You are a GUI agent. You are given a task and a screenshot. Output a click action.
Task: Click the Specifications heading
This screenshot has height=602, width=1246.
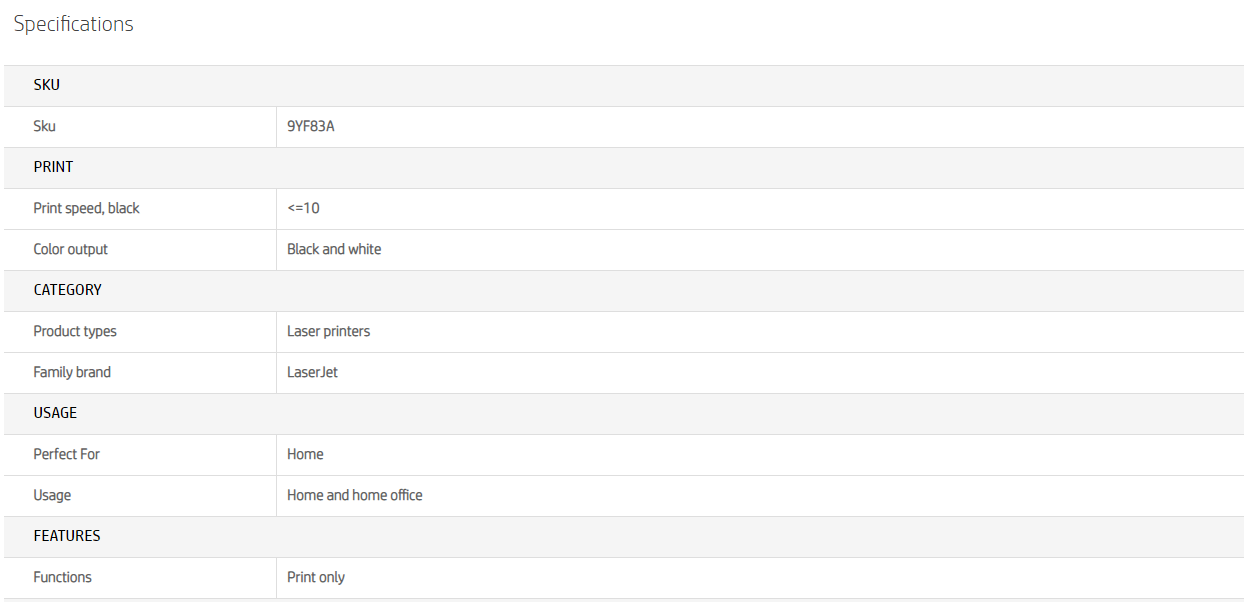click(x=73, y=25)
